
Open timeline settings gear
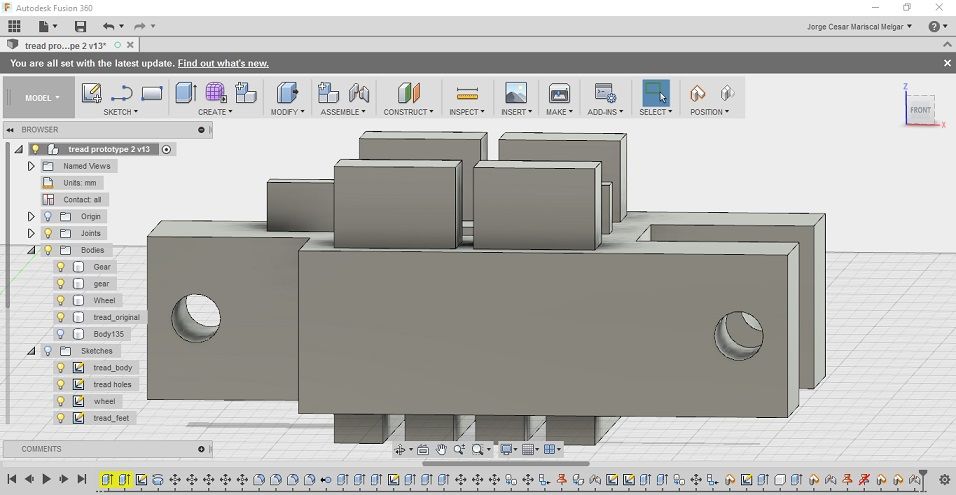945,479
